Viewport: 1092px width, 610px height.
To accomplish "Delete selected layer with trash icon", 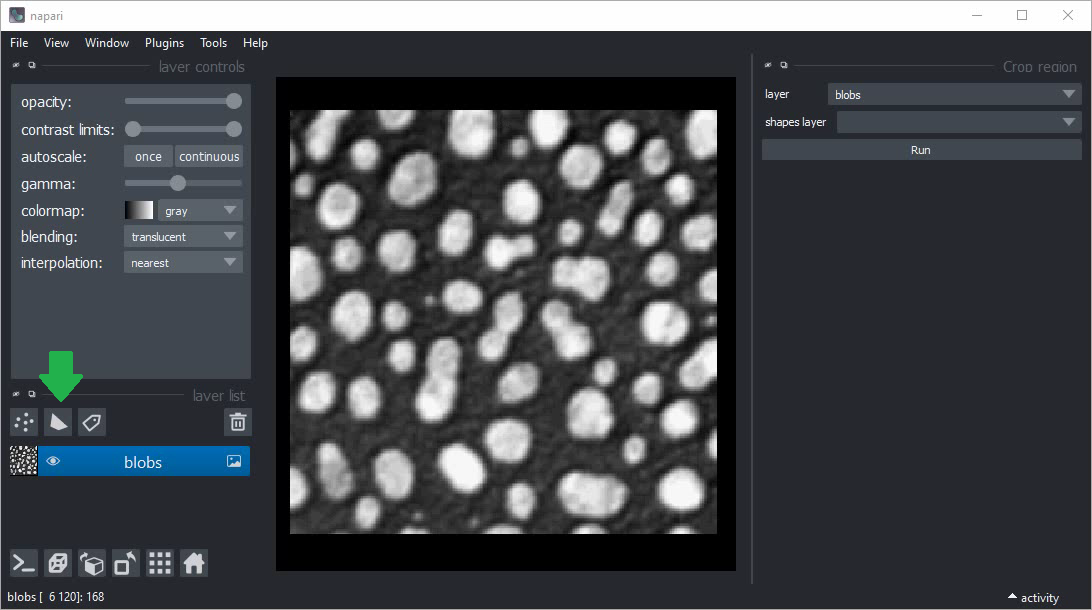I will coord(237,422).
